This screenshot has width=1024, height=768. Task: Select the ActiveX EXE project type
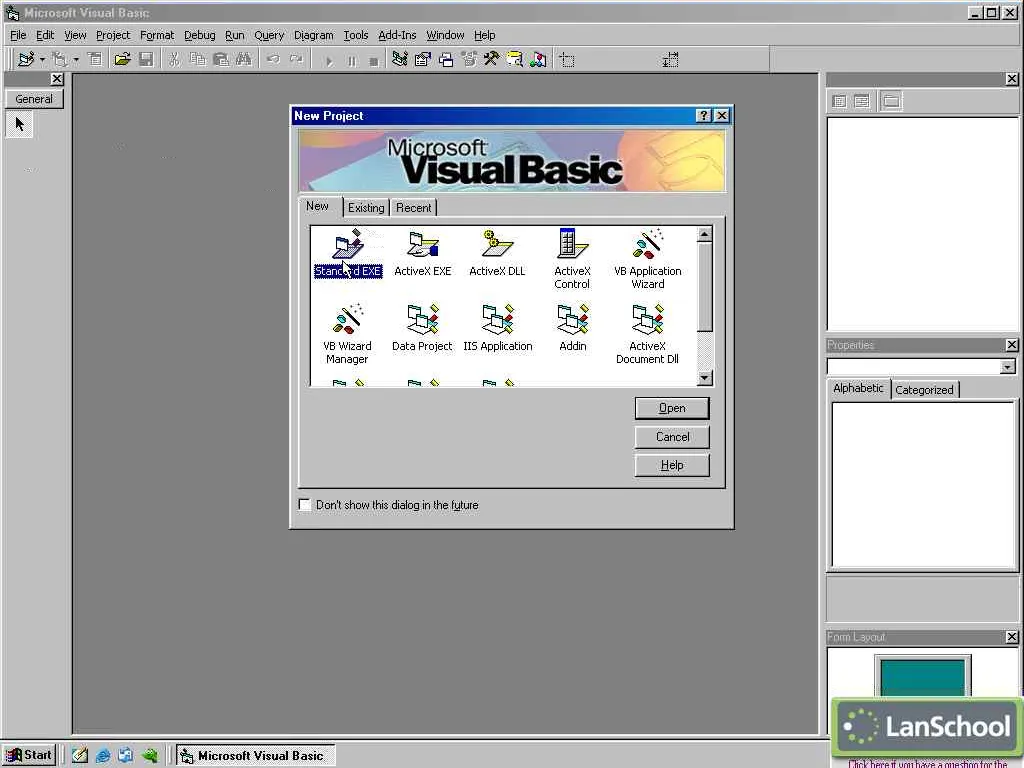(x=423, y=253)
